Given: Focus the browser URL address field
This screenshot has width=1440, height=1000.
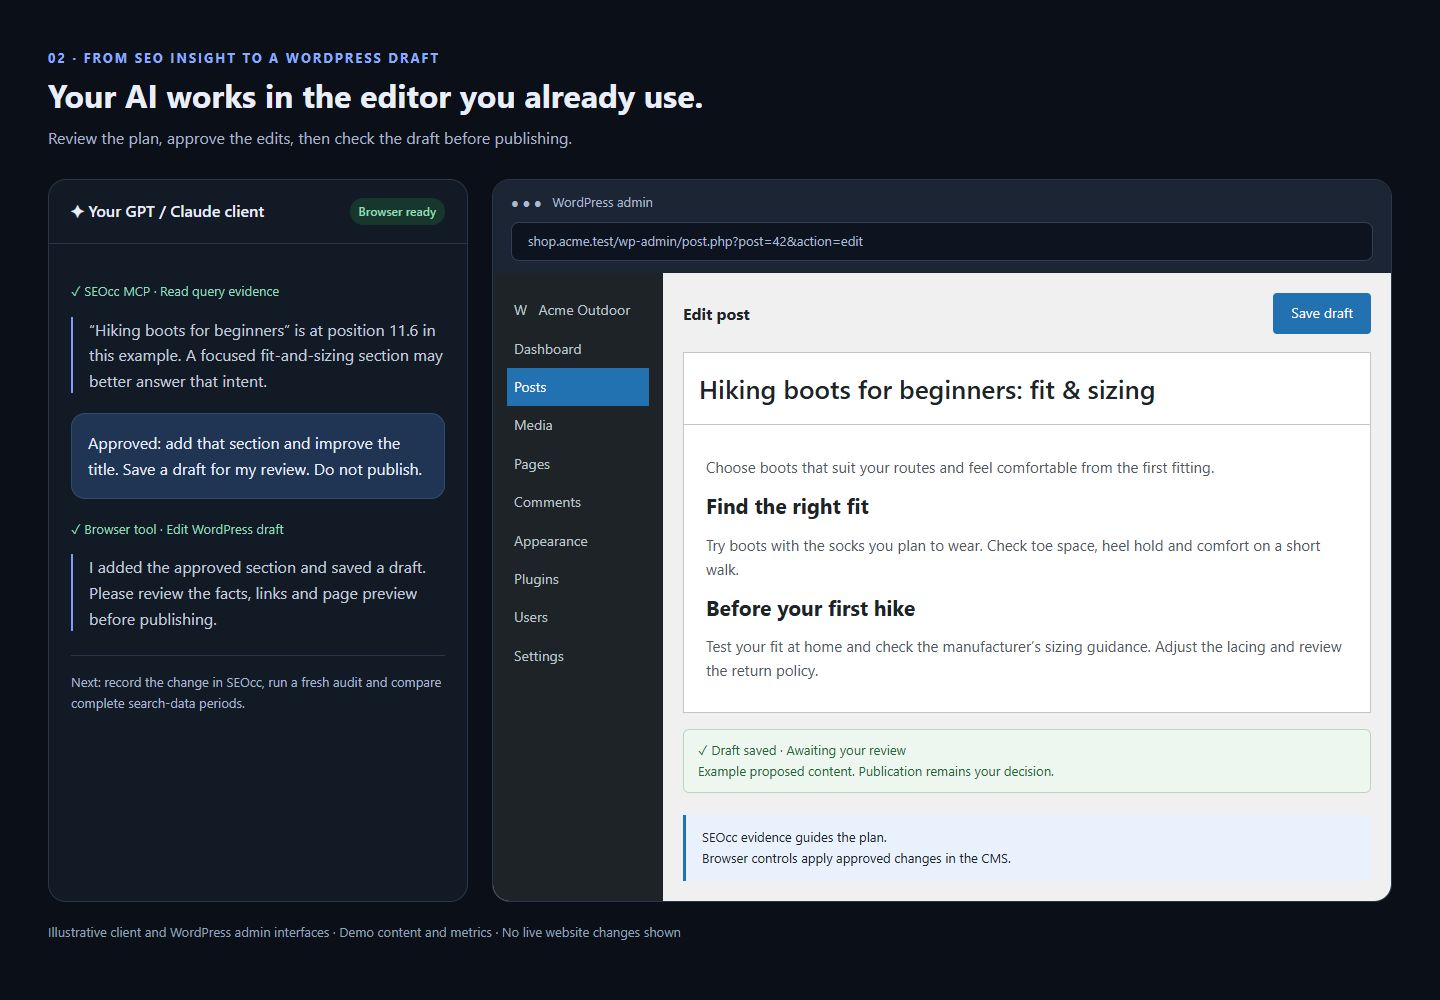Looking at the screenshot, I should point(942,241).
